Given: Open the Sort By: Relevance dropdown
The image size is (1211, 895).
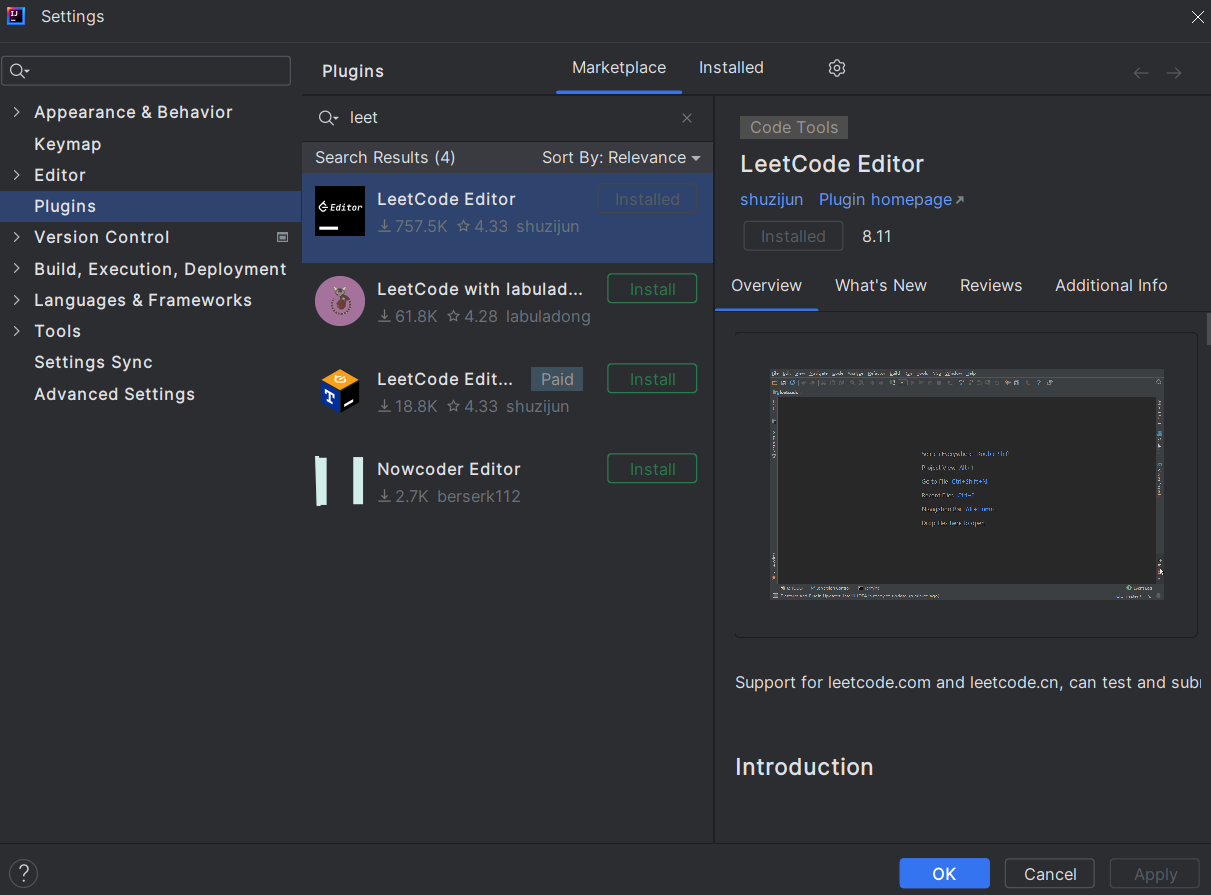Looking at the screenshot, I should click(621, 158).
